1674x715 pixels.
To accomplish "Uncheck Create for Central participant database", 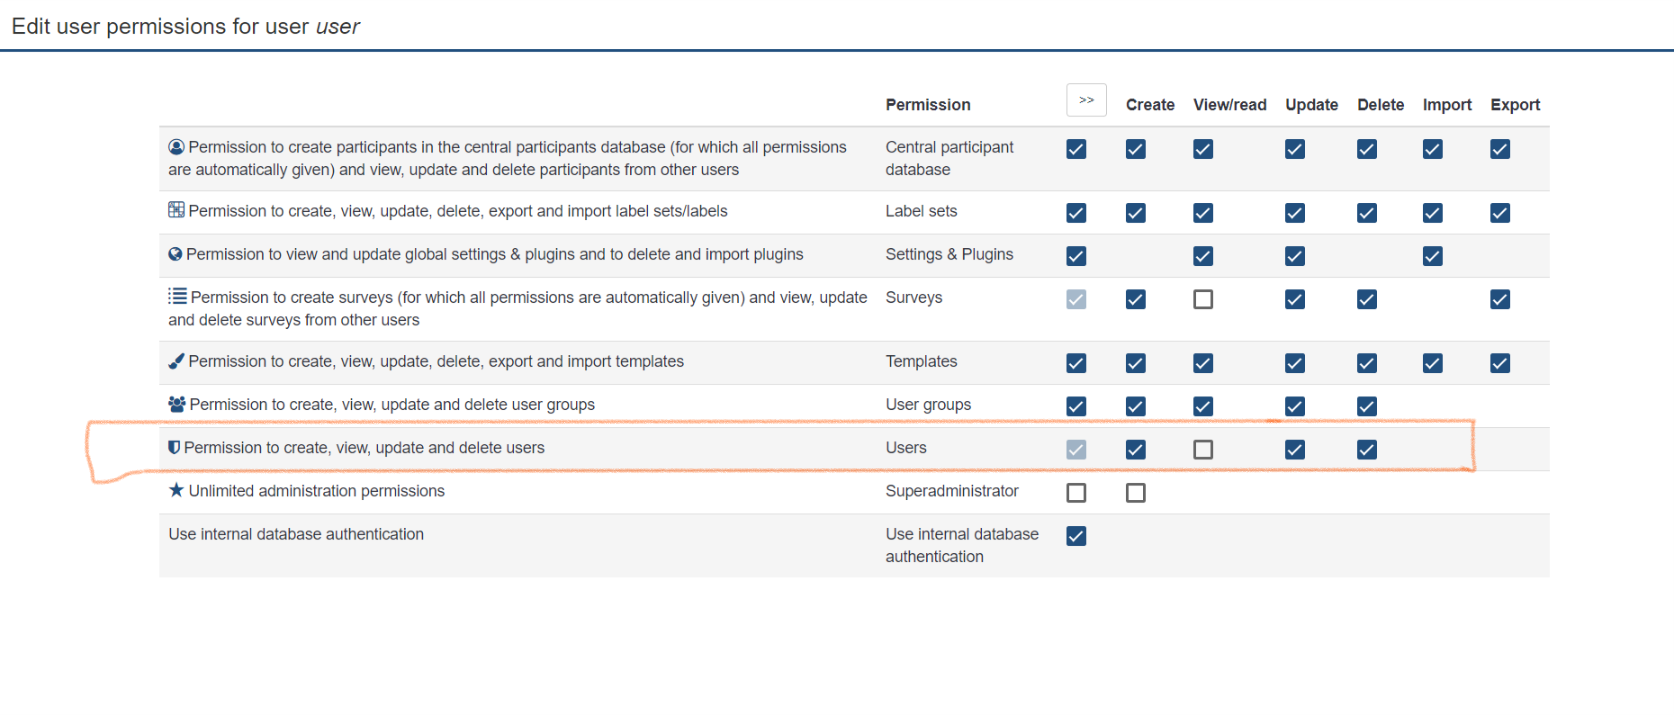I will coord(1135,149).
